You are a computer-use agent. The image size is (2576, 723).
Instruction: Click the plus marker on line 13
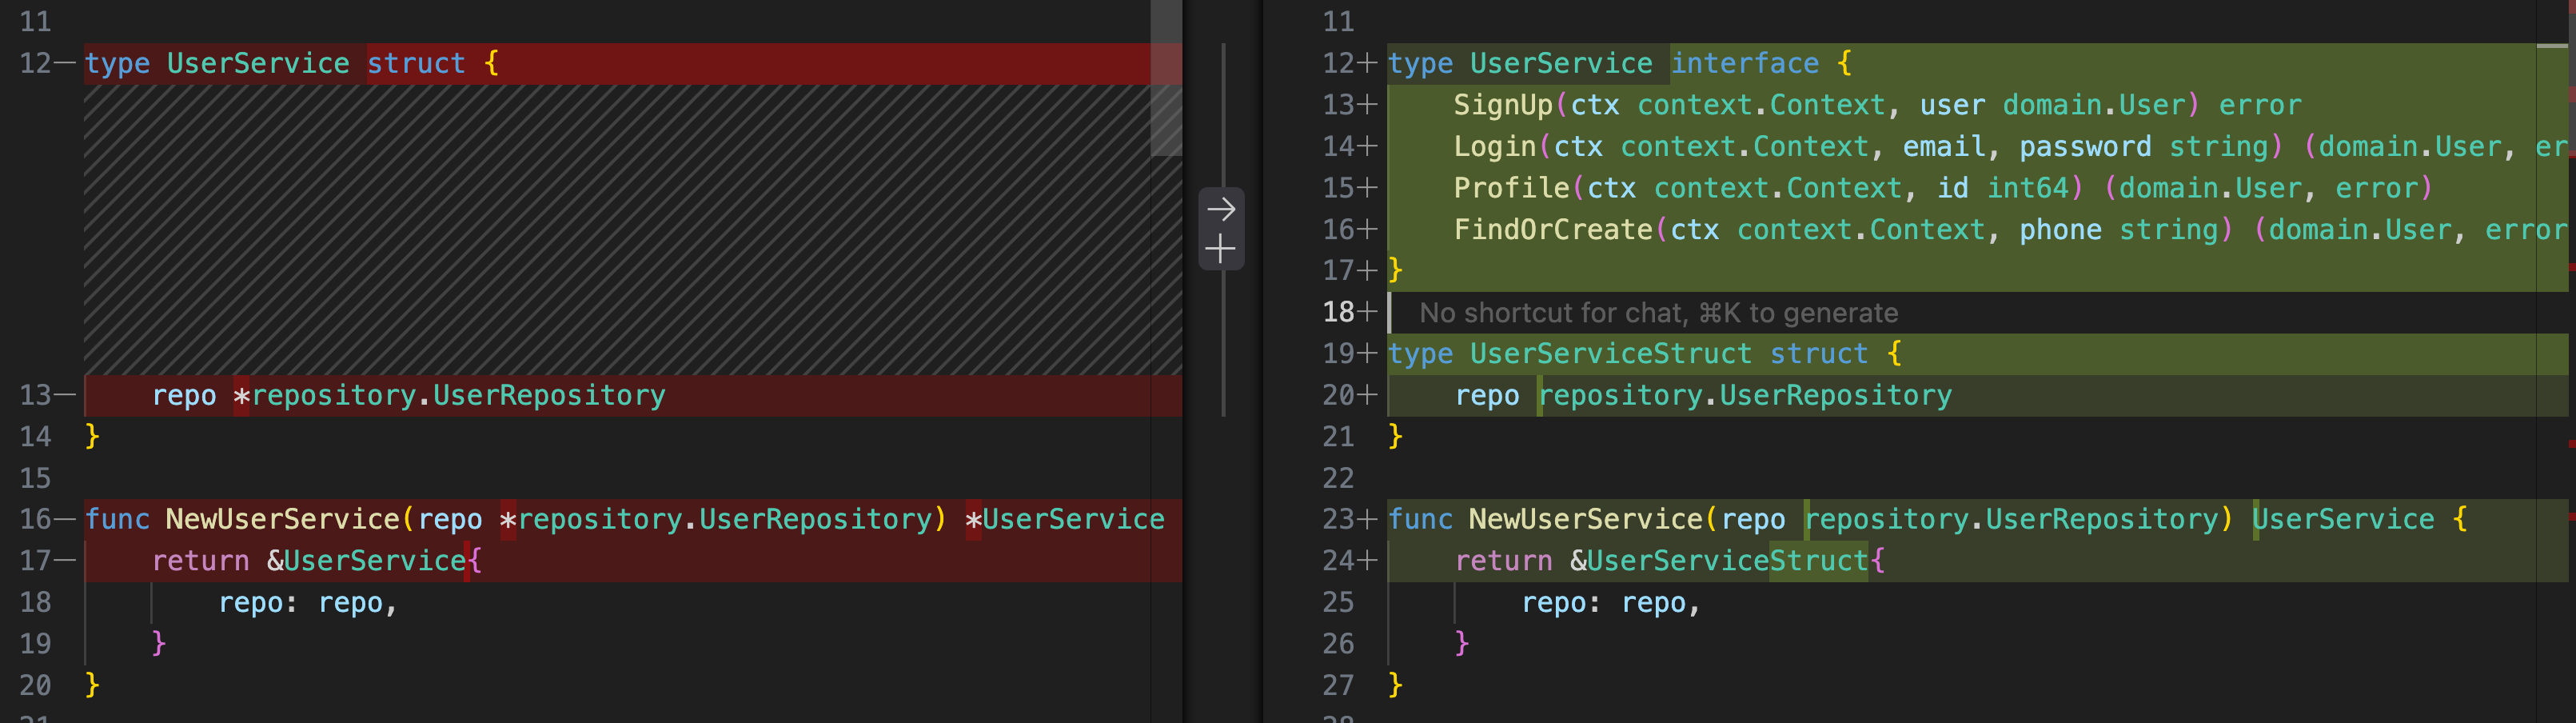pyautogui.click(x=1367, y=105)
